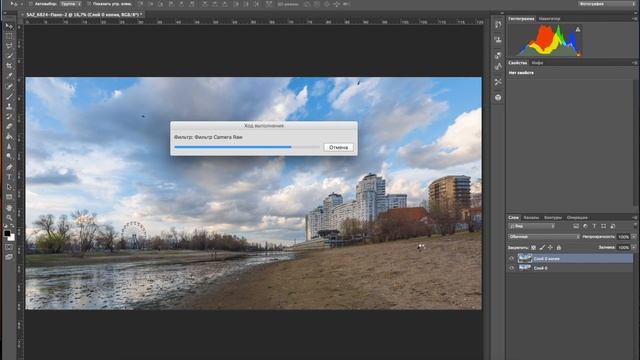Open the Группа auto-select dropdown
Viewport: 640px width, 360px height.
70,4
